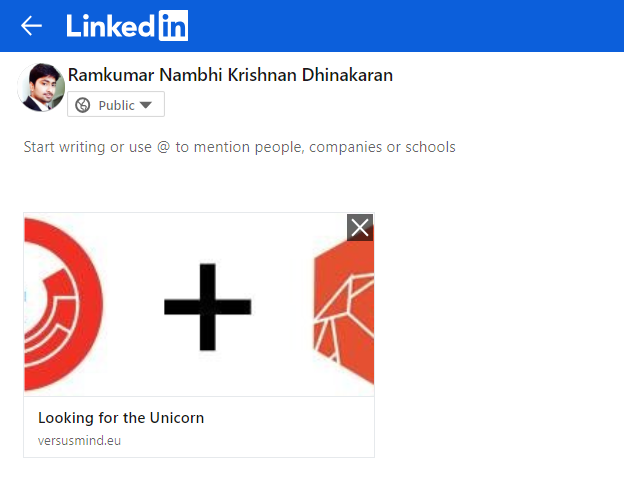
Task: Click the blue header bar empty area
Action: pos(398,26)
